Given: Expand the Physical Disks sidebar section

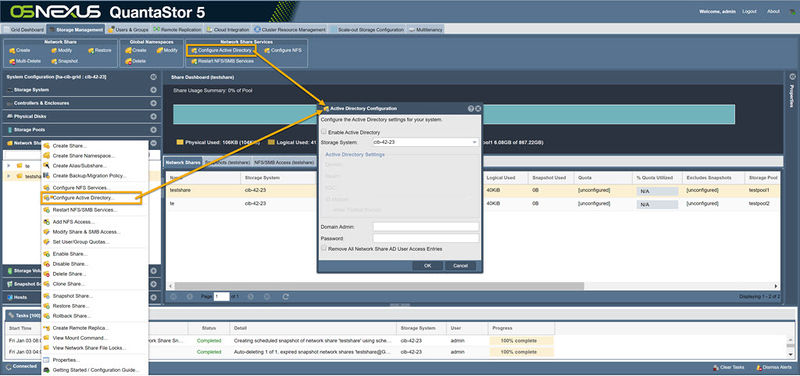Looking at the screenshot, I should pos(153,116).
